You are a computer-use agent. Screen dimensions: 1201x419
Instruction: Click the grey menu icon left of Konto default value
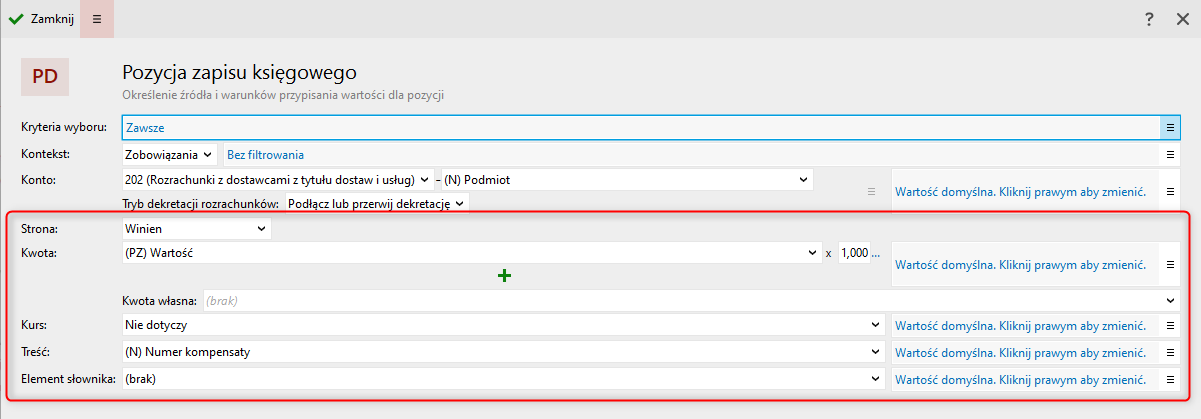[x=871, y=190]
